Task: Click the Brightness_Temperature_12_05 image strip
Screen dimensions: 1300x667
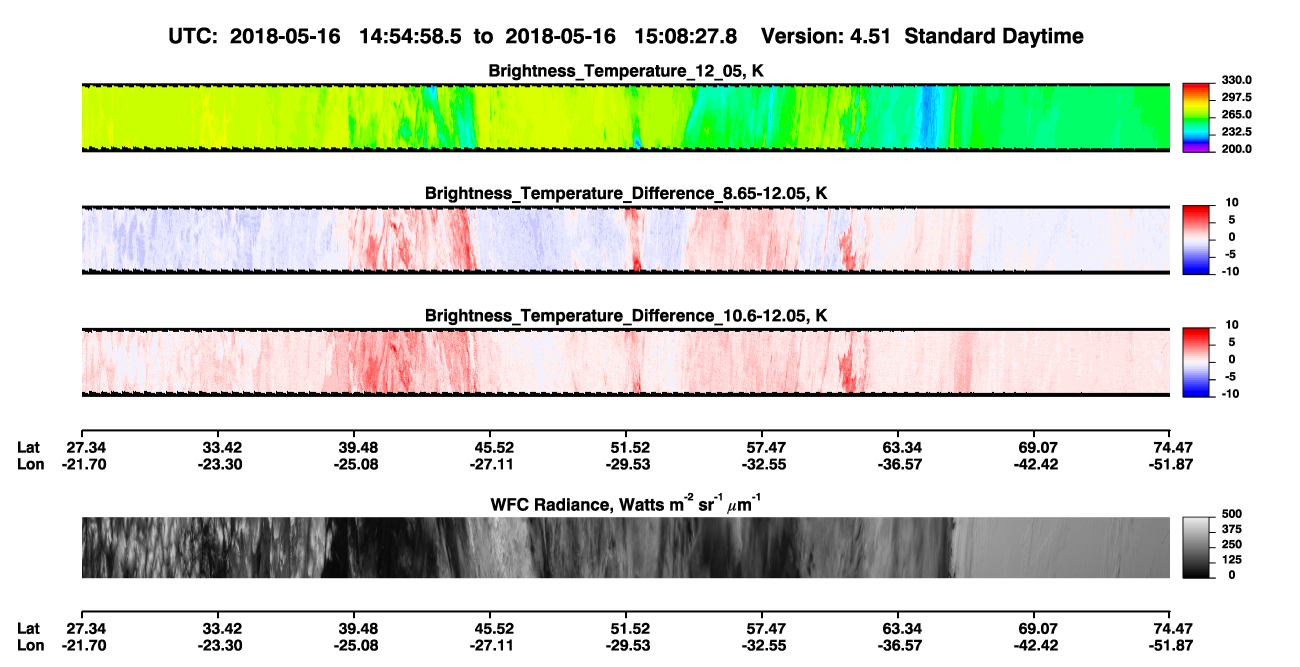Action: coord(626,117)
